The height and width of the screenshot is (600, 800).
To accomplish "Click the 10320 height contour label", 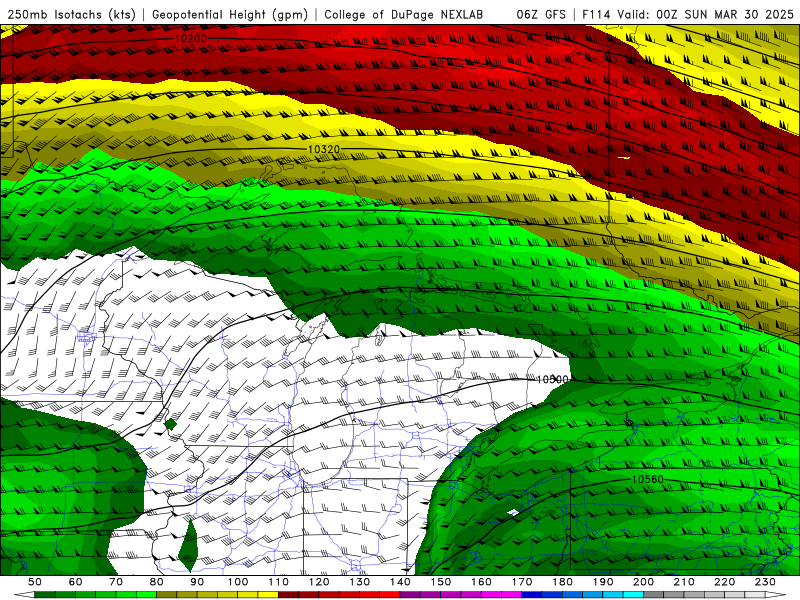I will 324,149.
